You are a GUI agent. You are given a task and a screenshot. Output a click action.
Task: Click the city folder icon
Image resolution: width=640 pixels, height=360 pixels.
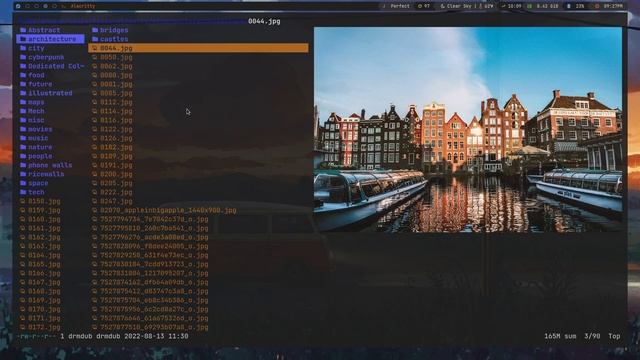(23, 48)
